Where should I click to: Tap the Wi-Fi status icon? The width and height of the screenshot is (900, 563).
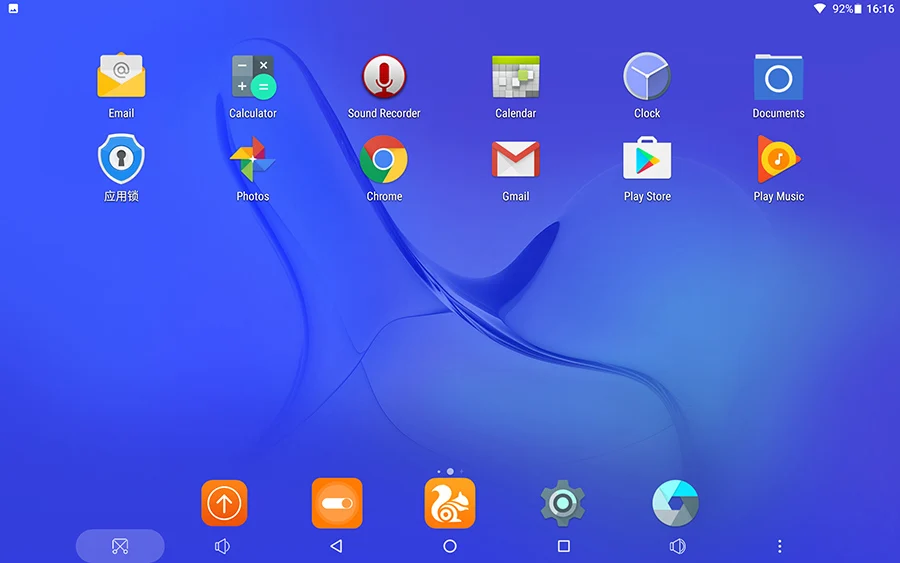(x=820, y=9)
